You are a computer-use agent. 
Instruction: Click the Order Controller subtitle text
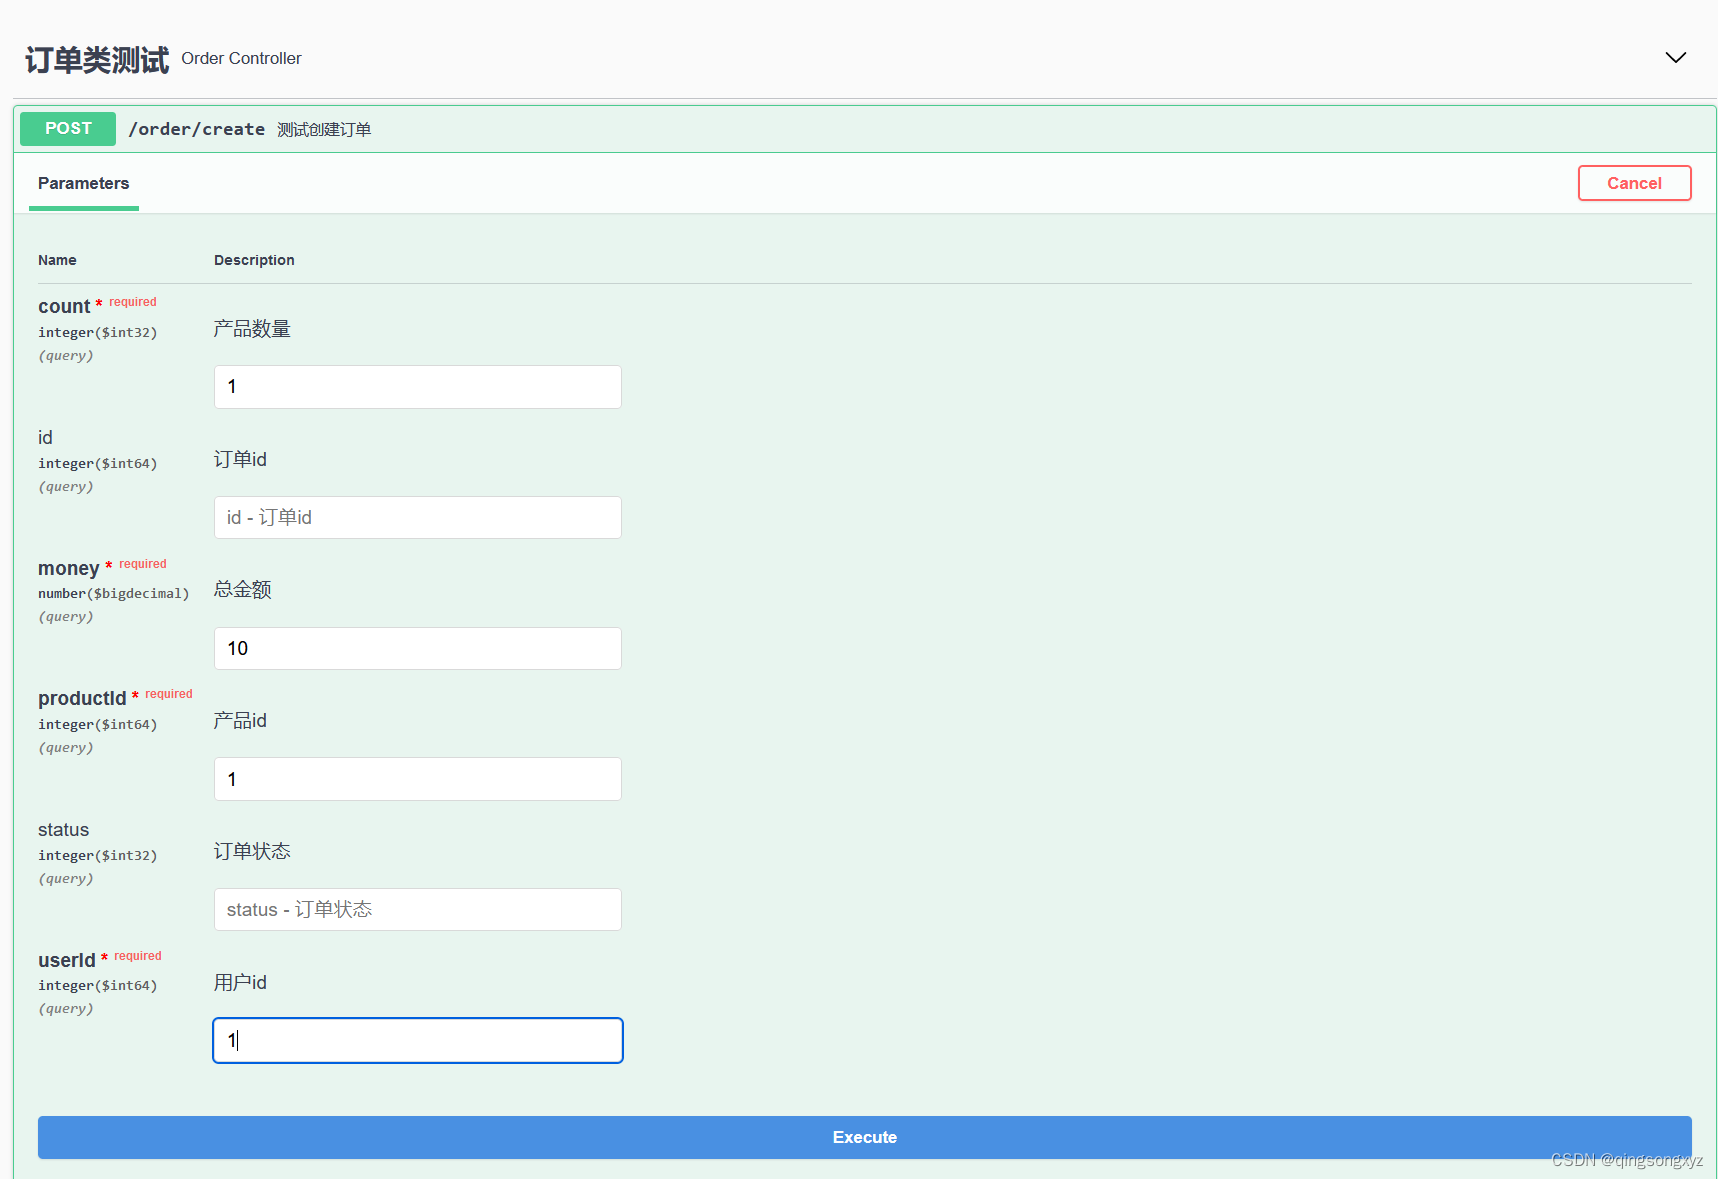(241, 58)
